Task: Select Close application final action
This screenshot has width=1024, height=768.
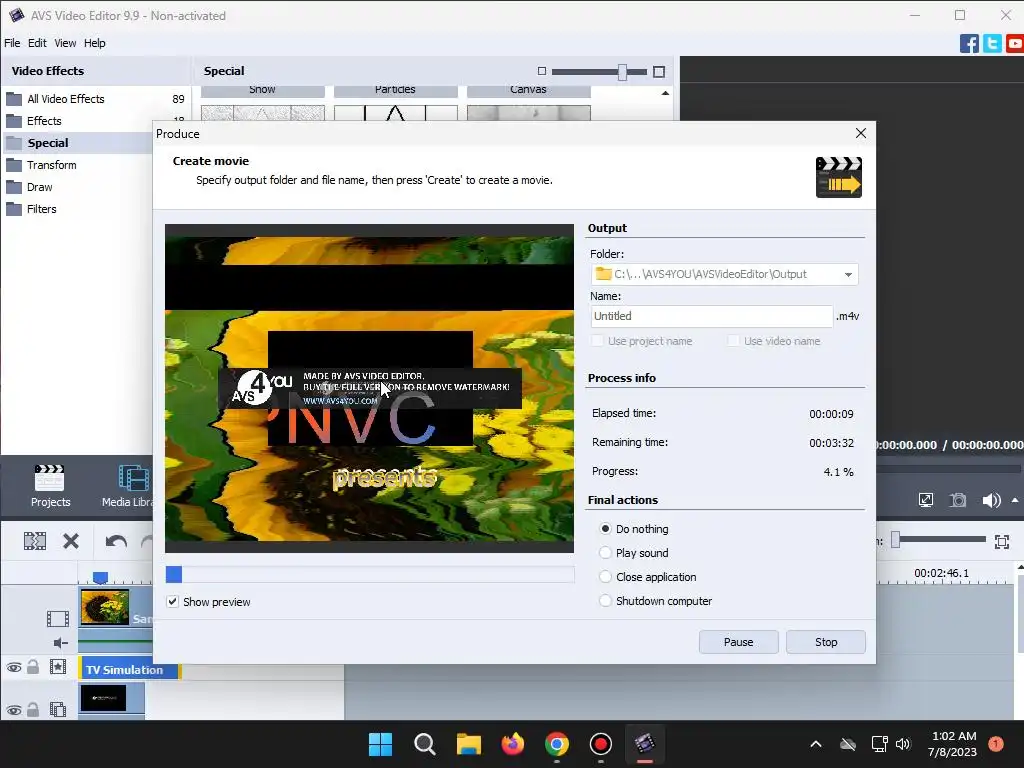Action: coord(605,577)
